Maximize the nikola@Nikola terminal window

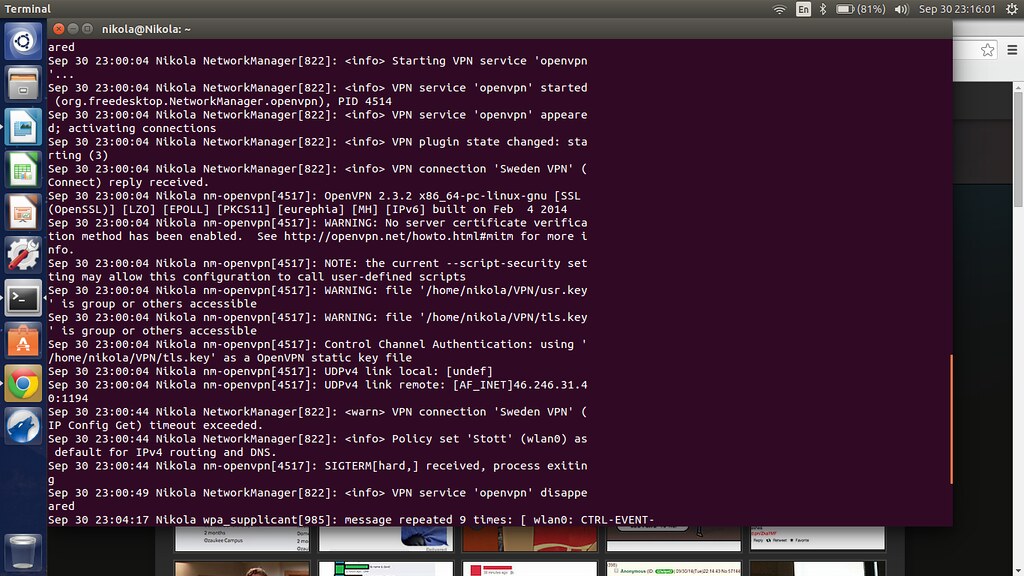click(x=88, y=29)
